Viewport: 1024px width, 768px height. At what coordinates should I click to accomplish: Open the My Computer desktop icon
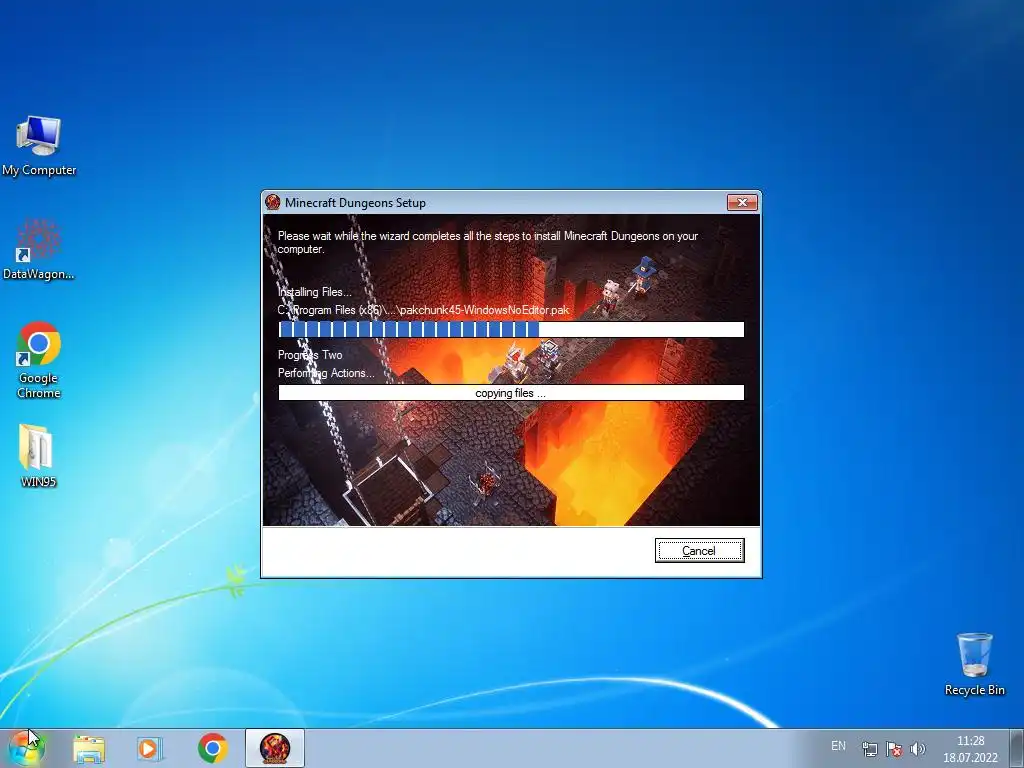39,146
